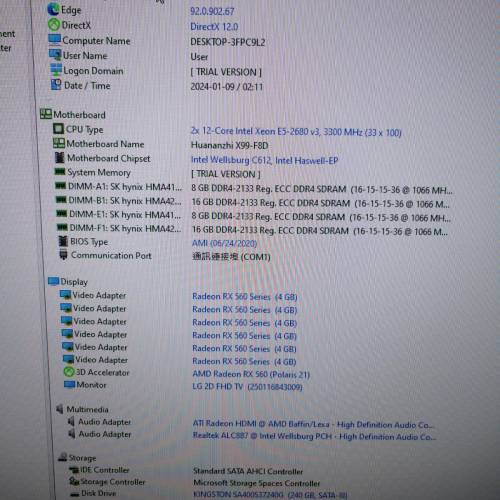500x500 pixels.
Task: Click the DIMM-A1 memory module icon
Action: point(61,186)
